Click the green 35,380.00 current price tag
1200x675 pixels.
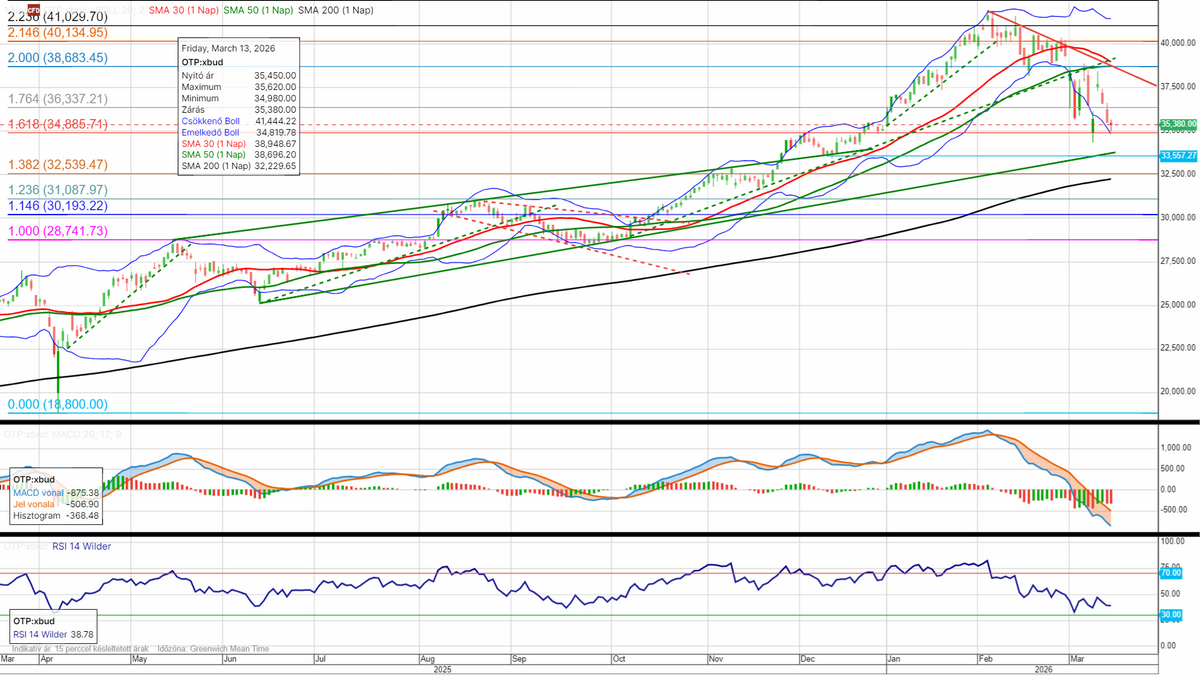(1178, 125)
